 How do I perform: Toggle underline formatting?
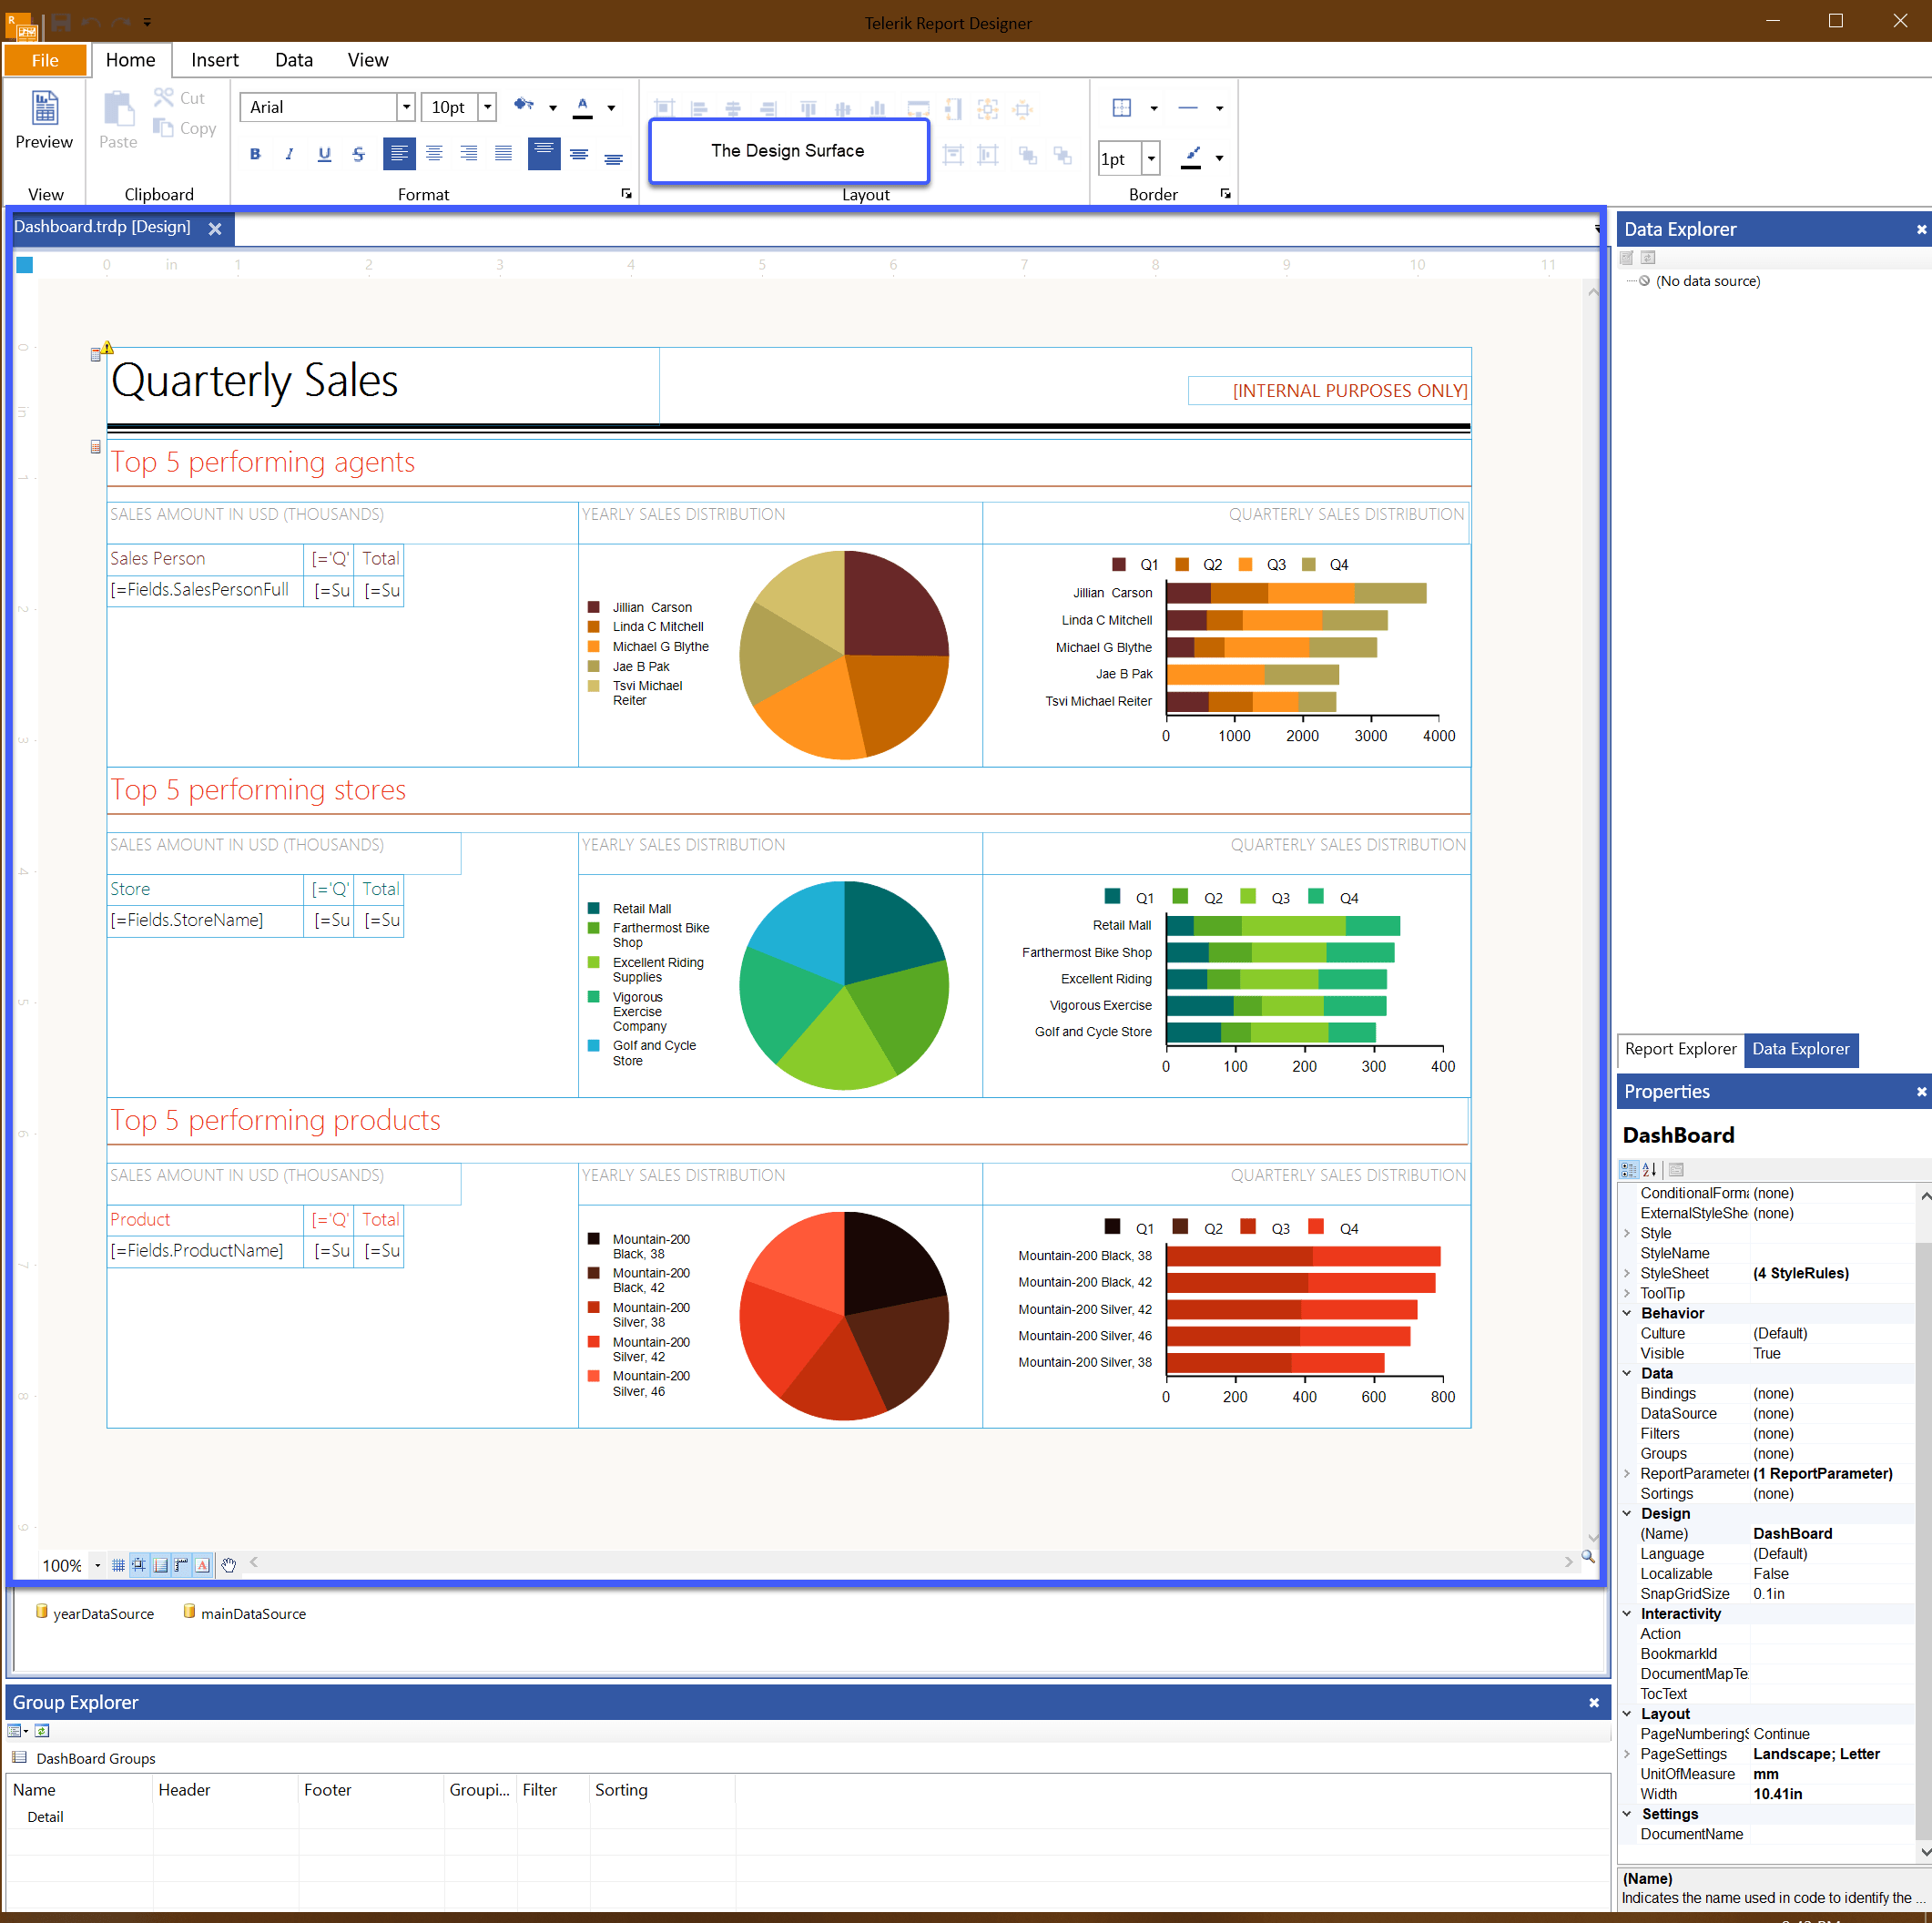(324, 154)
